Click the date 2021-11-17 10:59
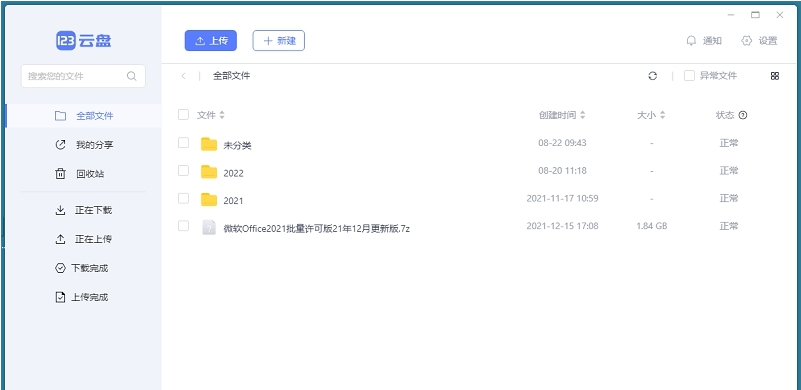 coord(562,198)
